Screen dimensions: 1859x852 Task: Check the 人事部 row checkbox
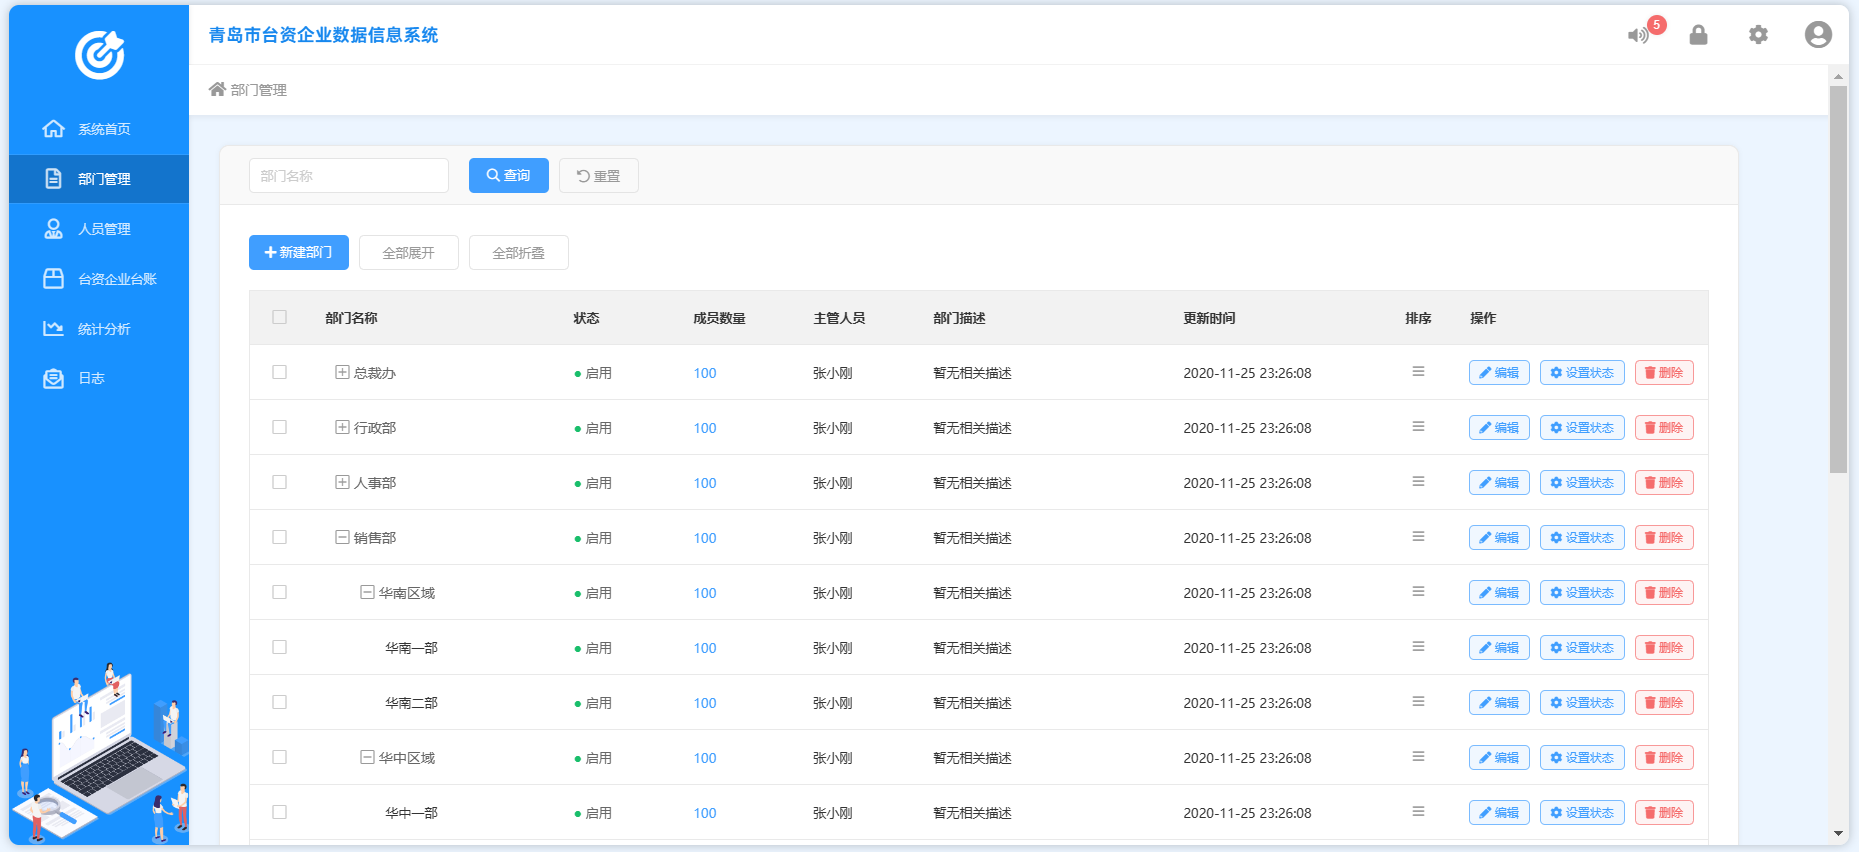coord(279,482)
